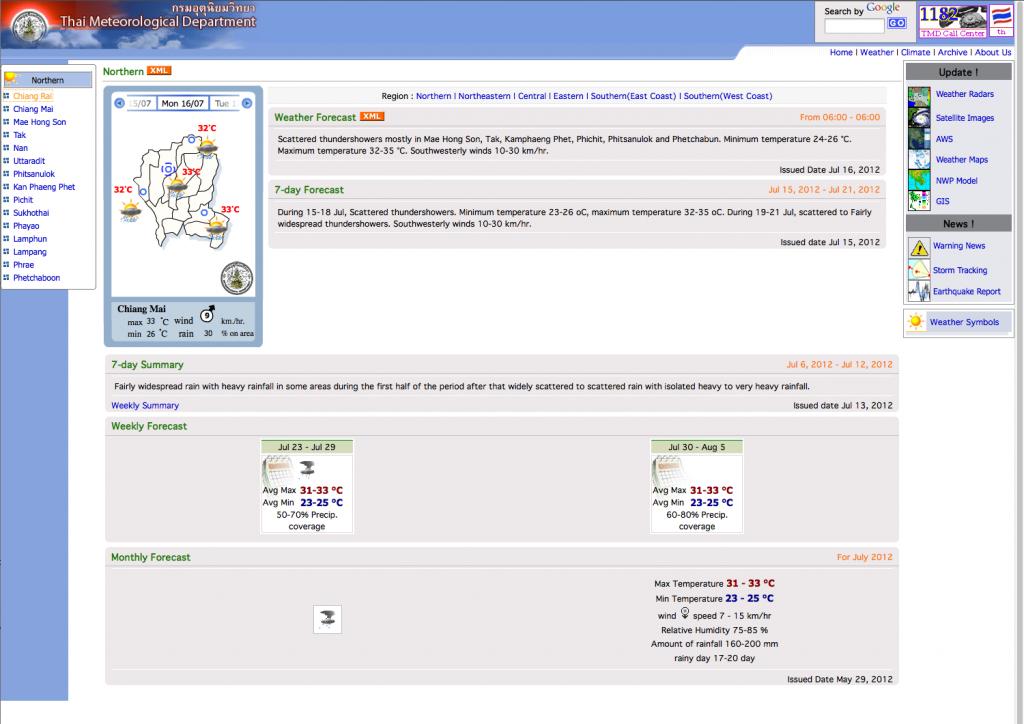Screen dimensions: 1024x724
Task: Open the Weather Radars icon
Action: point(919,96)
